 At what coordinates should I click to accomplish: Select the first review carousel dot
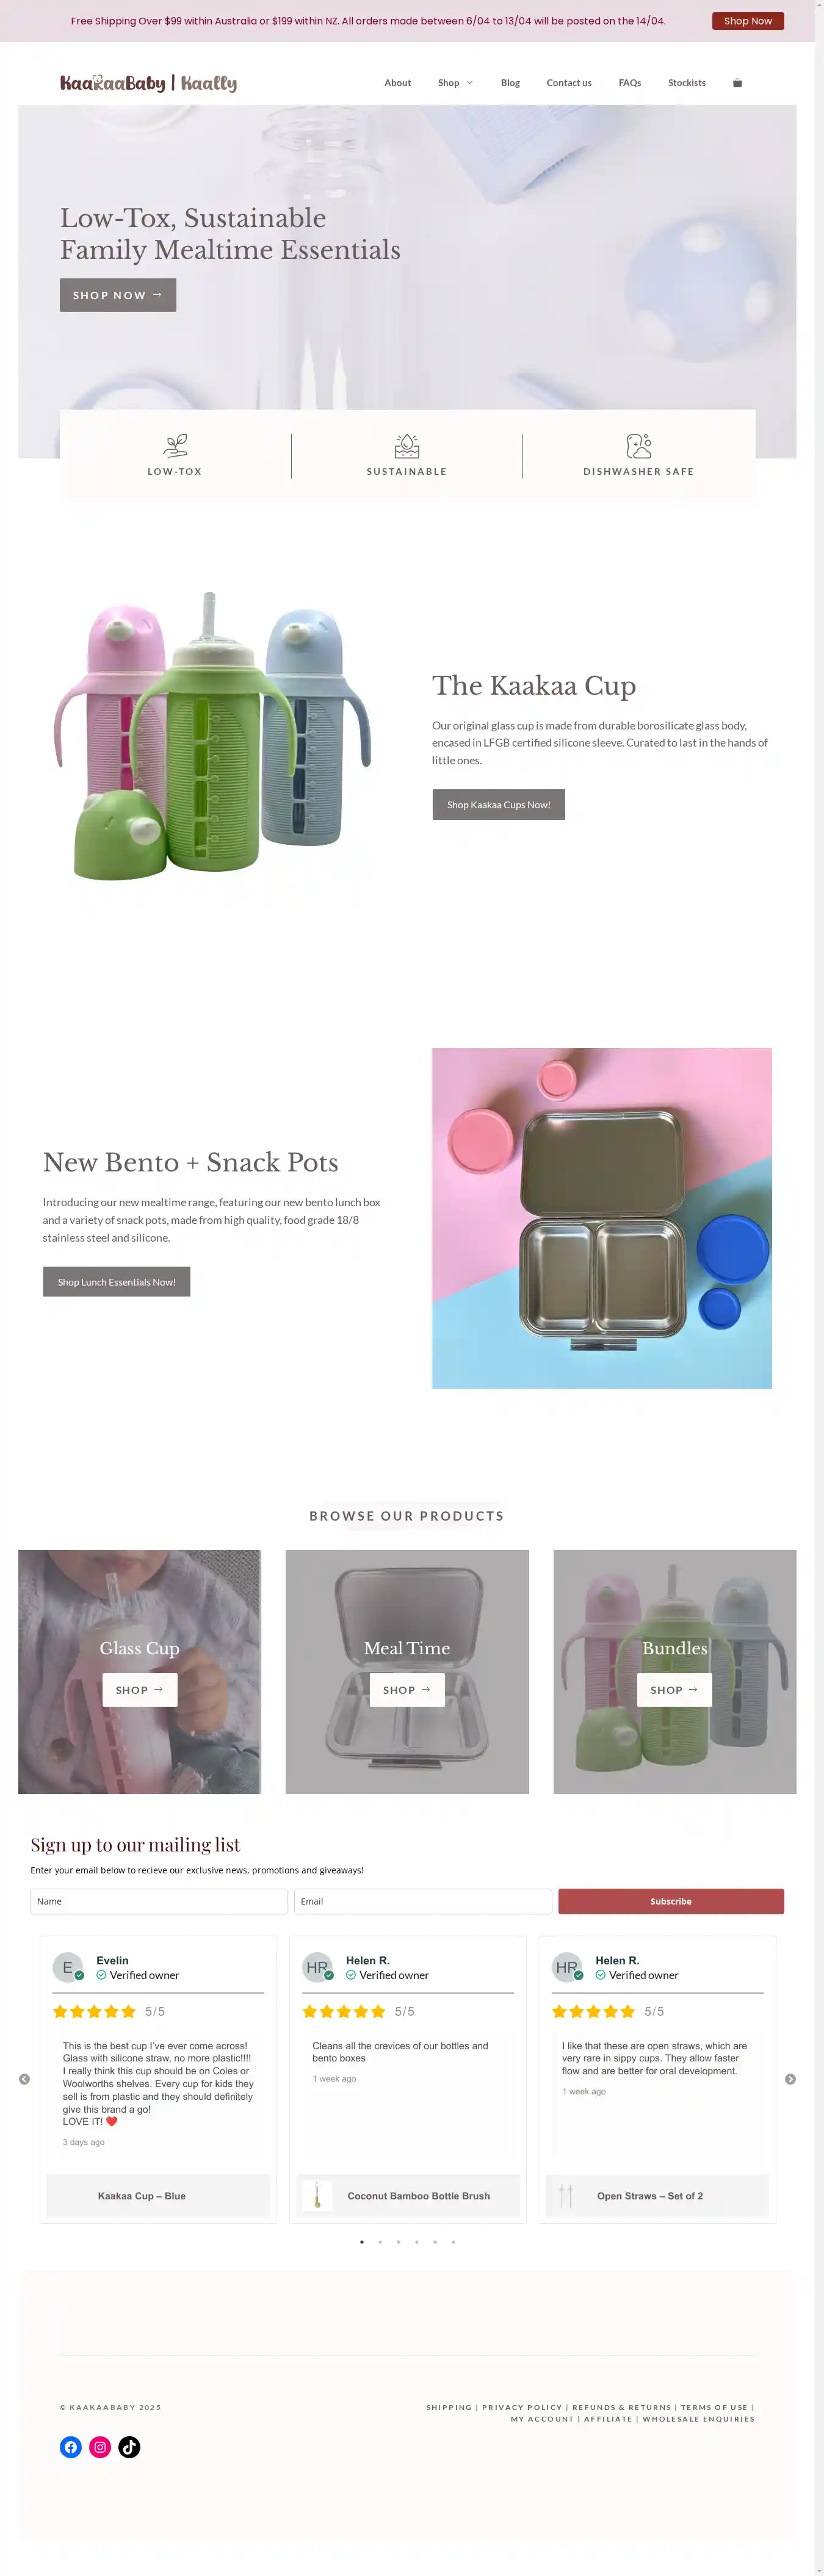click(x=362, y=2241)
